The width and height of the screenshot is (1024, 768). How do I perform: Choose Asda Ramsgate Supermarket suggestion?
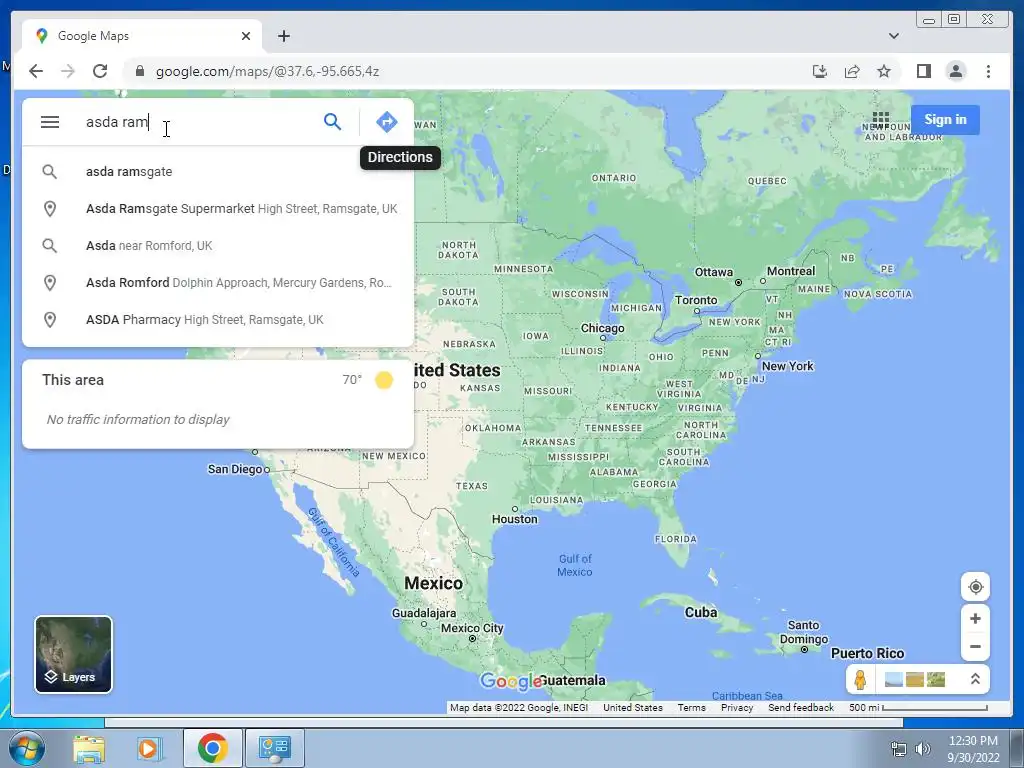(218, 209)
